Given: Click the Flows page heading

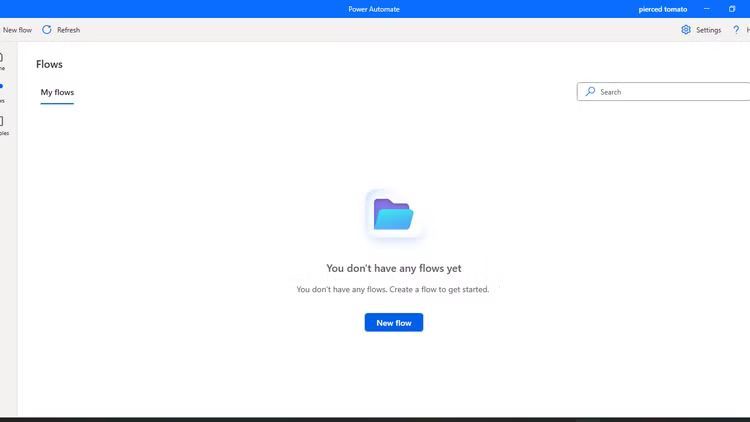Looking at the screenshot, I should point(49,64).
